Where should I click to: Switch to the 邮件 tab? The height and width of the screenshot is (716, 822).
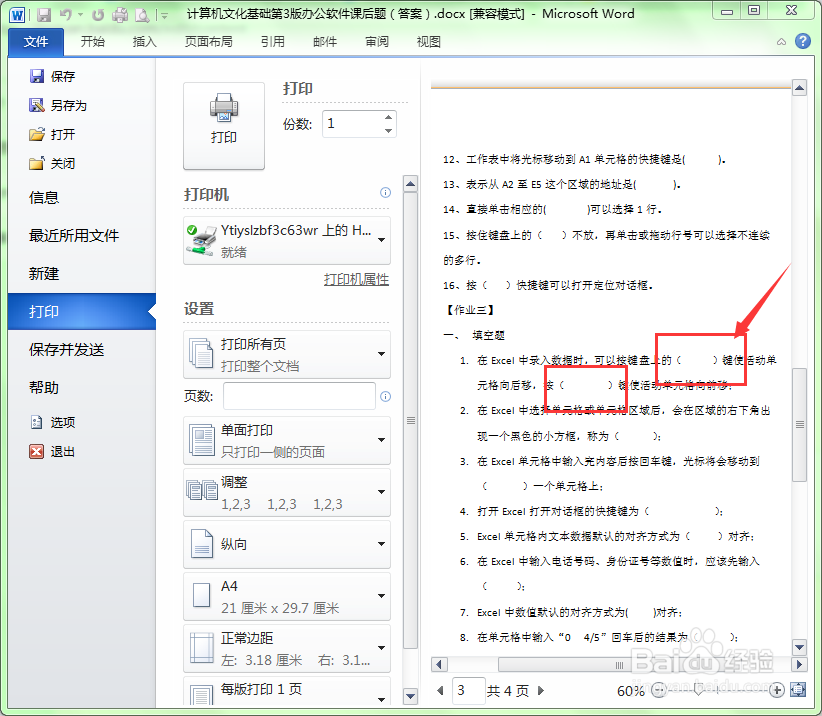325,41
